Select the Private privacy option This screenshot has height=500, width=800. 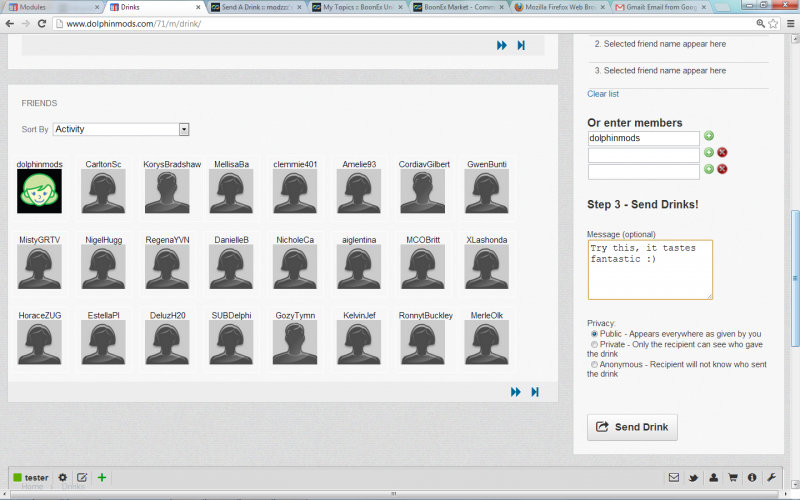595,344
